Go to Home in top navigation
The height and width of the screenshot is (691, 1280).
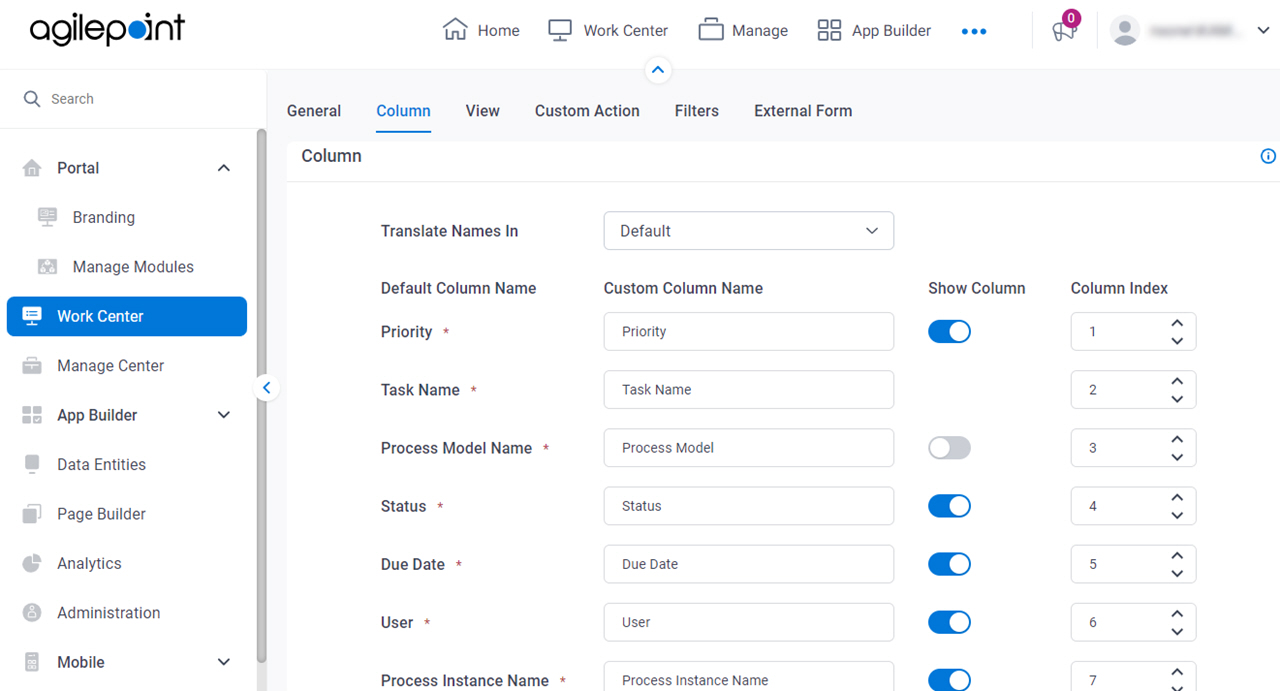(x=481, y=31)
